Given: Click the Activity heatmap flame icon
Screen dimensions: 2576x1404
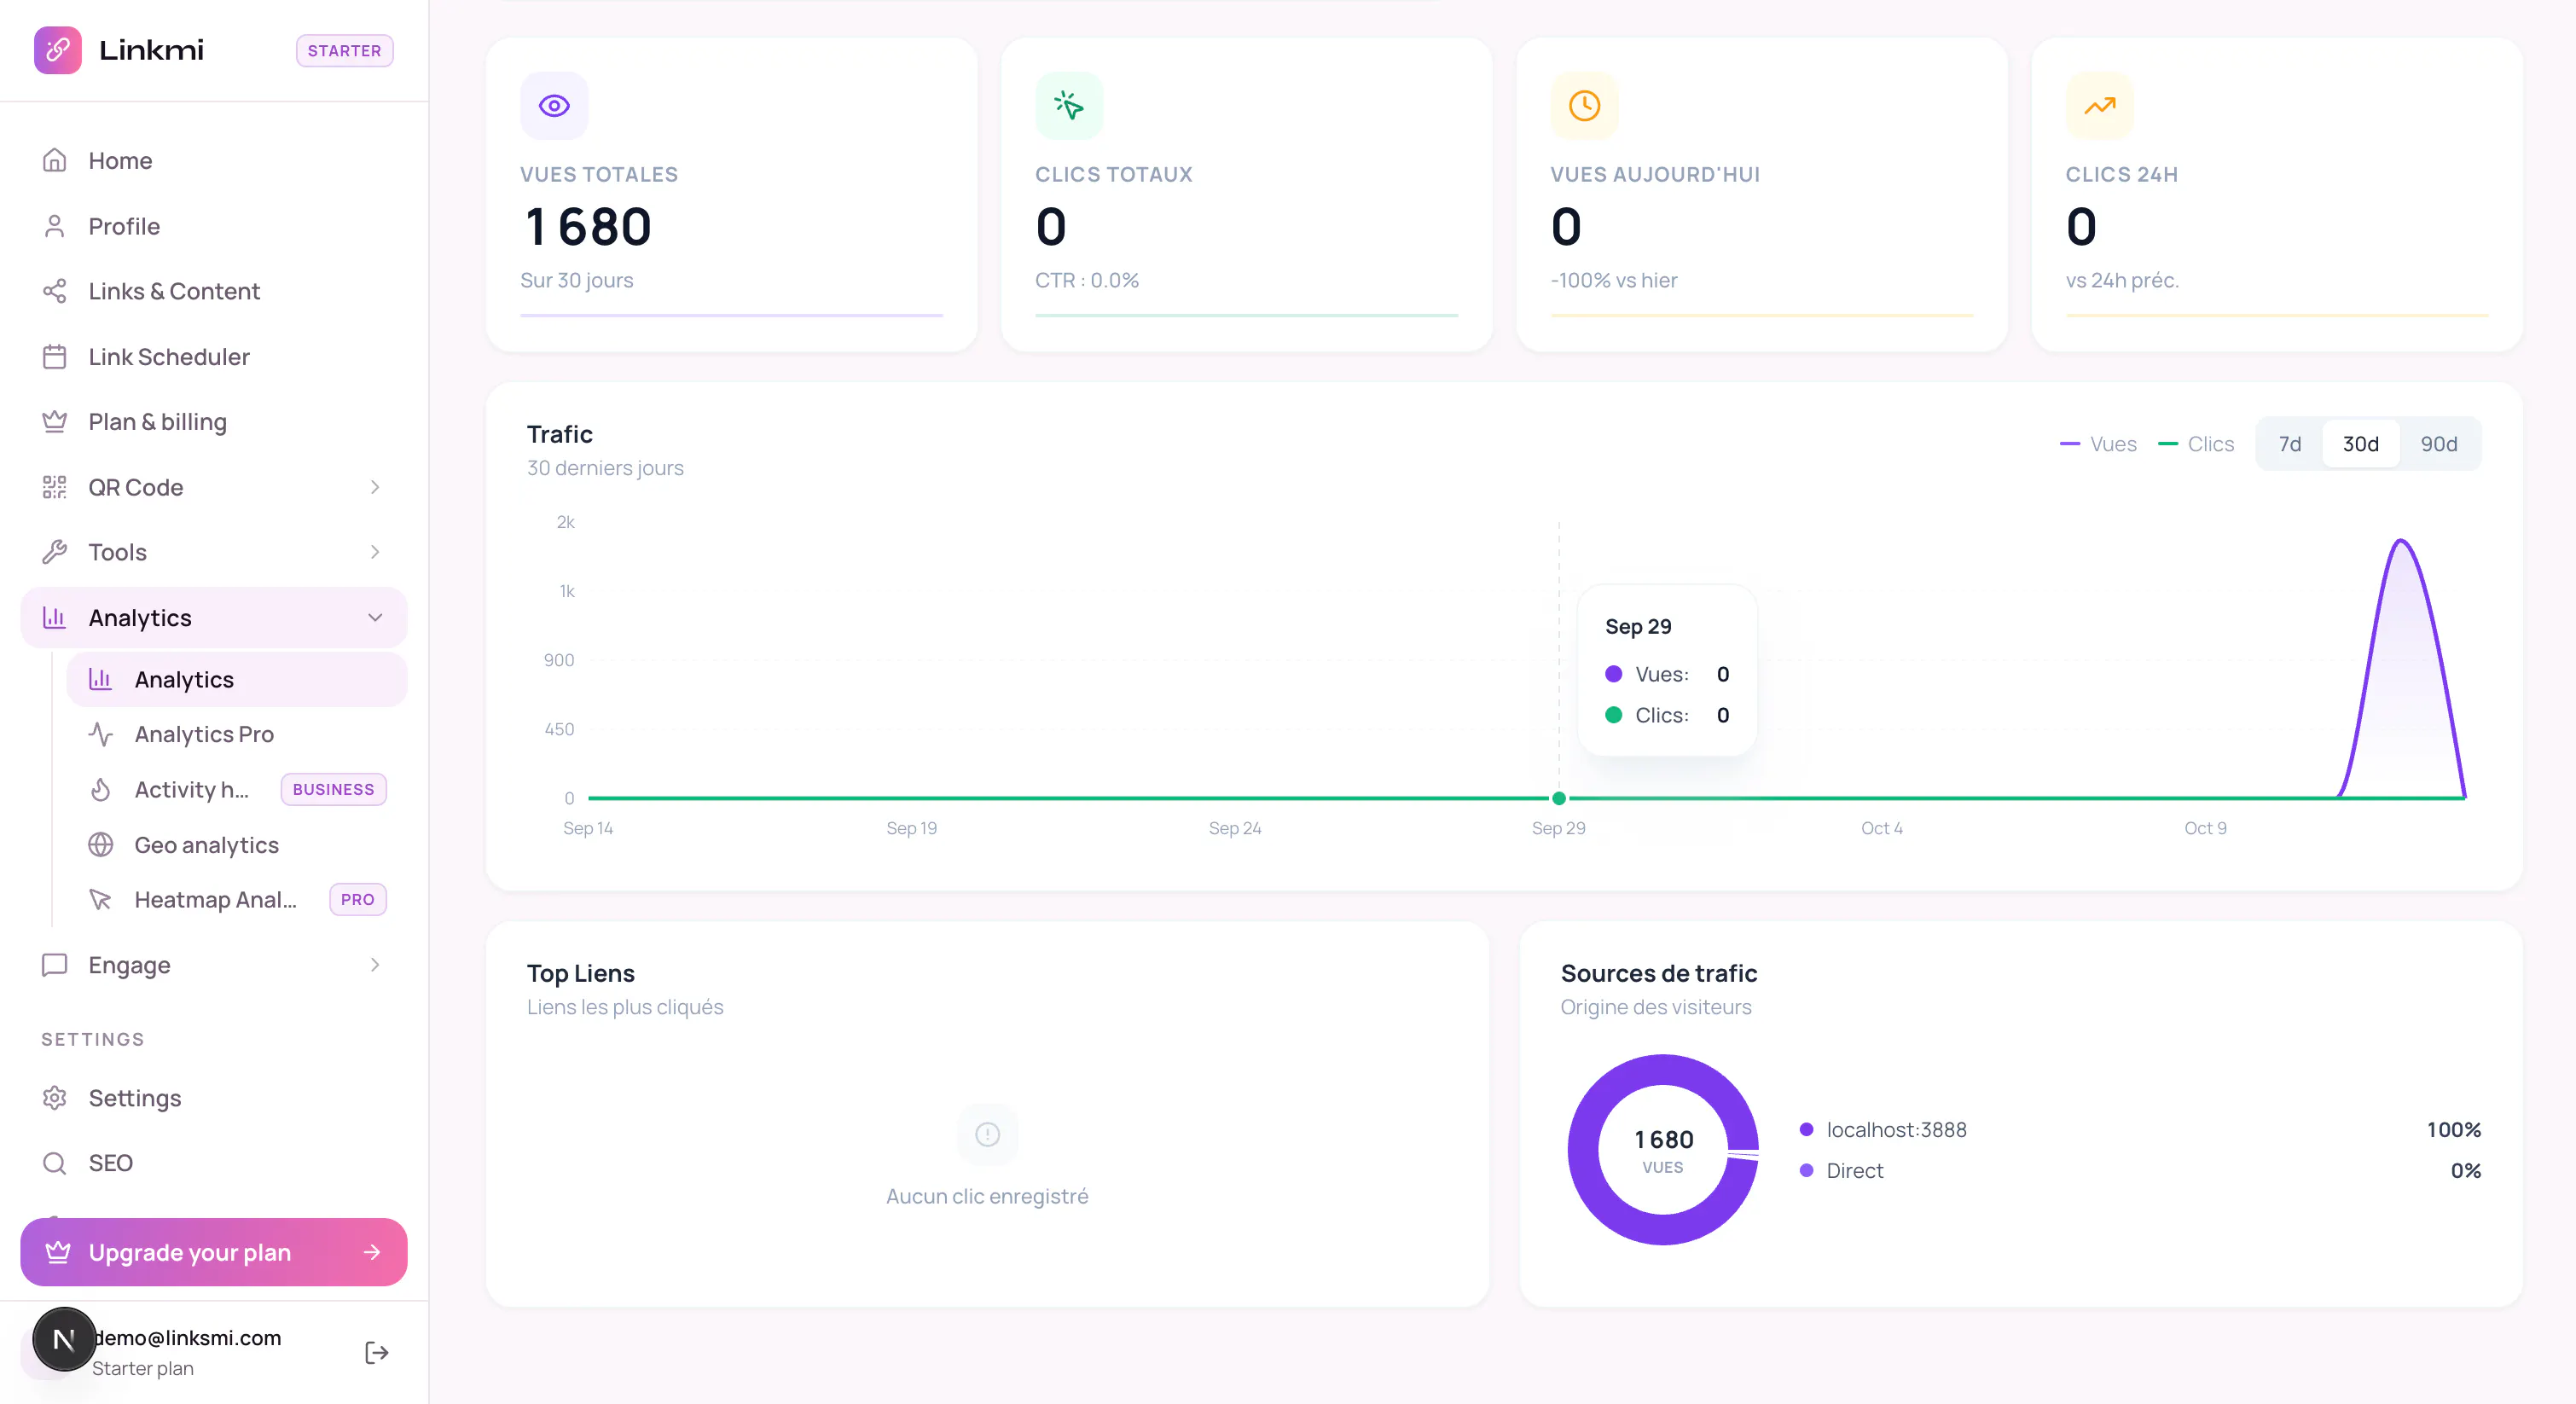Looking at the screenshot, I should pyautogui.click(x=101, y=789).
